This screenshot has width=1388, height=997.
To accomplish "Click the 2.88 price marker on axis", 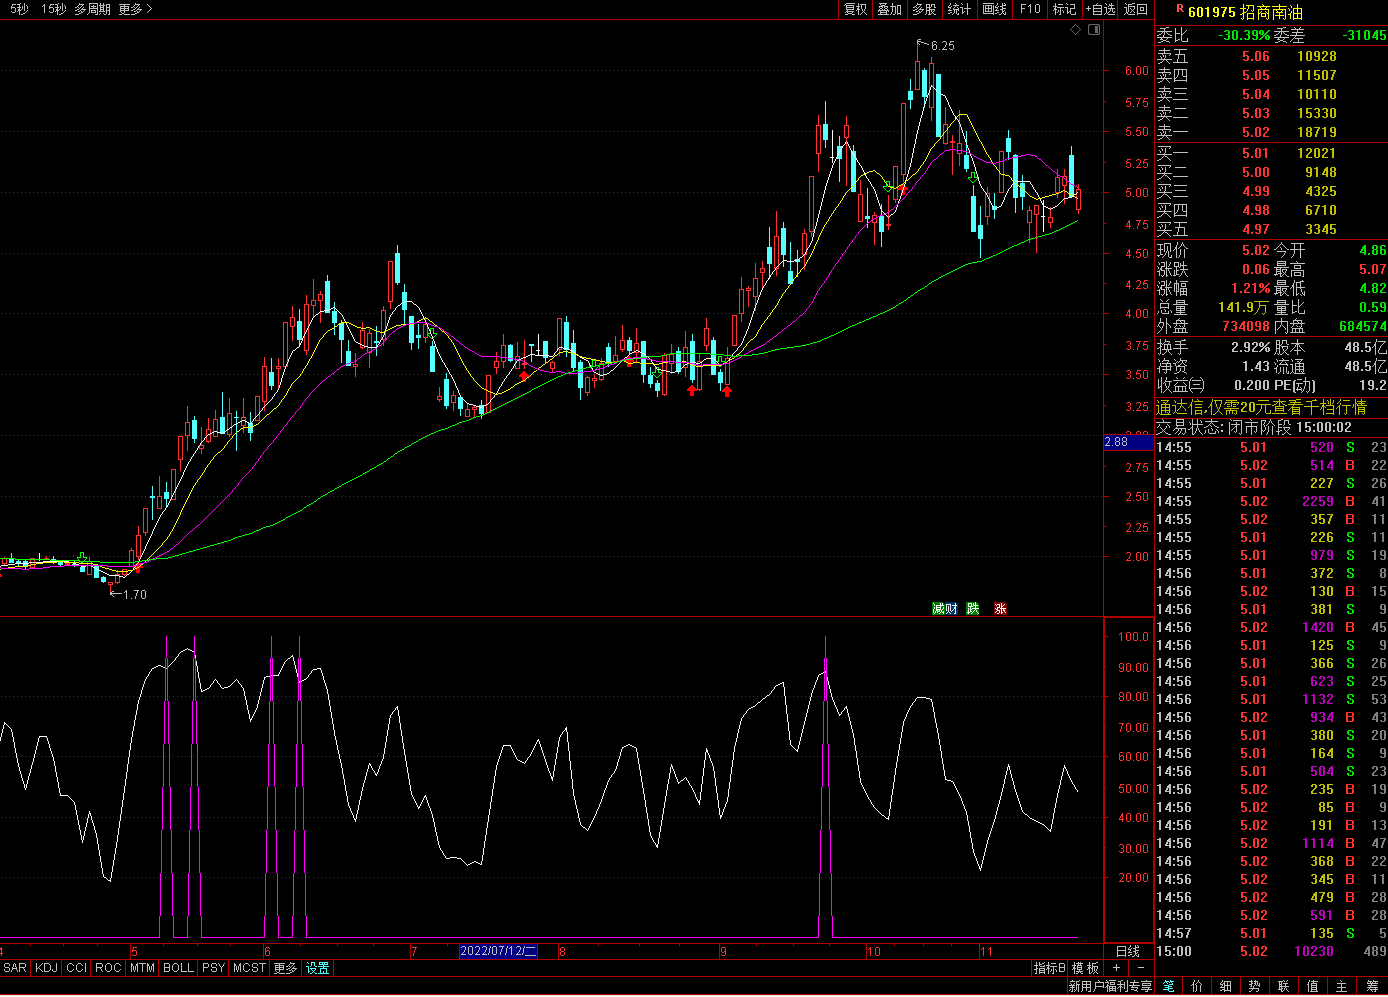I will point(1128,442).
